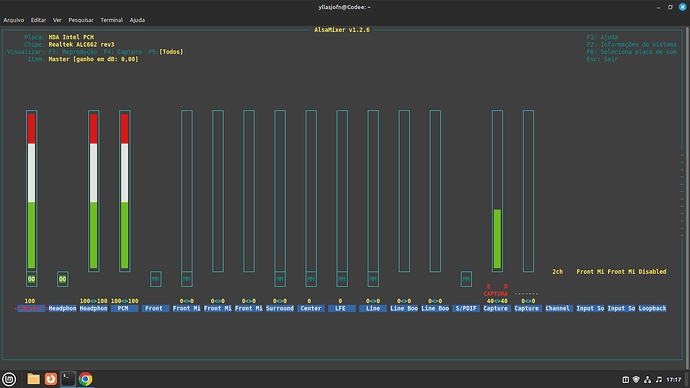Viewport: 690px width, 388px height.
Task: Select the PCM channel label
Action: point(125,308)
